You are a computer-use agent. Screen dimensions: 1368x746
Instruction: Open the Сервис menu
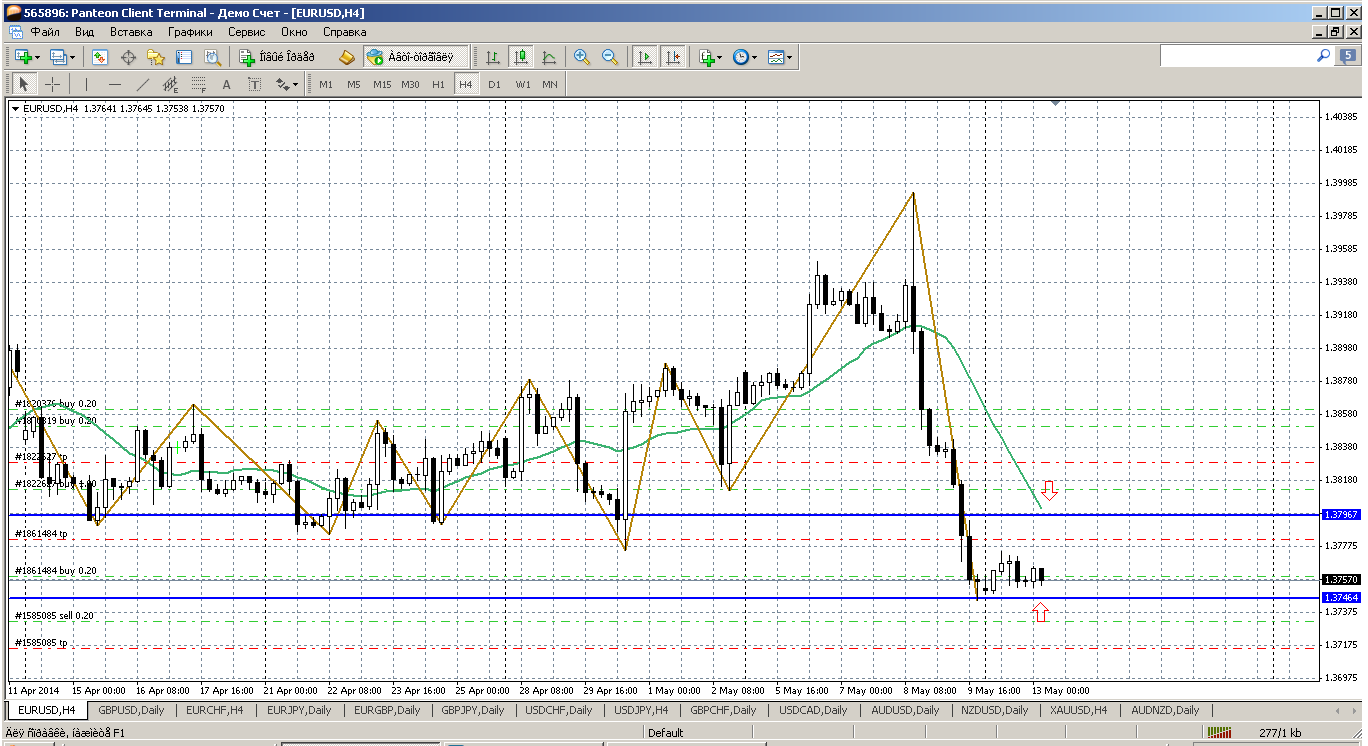(247, 32)
